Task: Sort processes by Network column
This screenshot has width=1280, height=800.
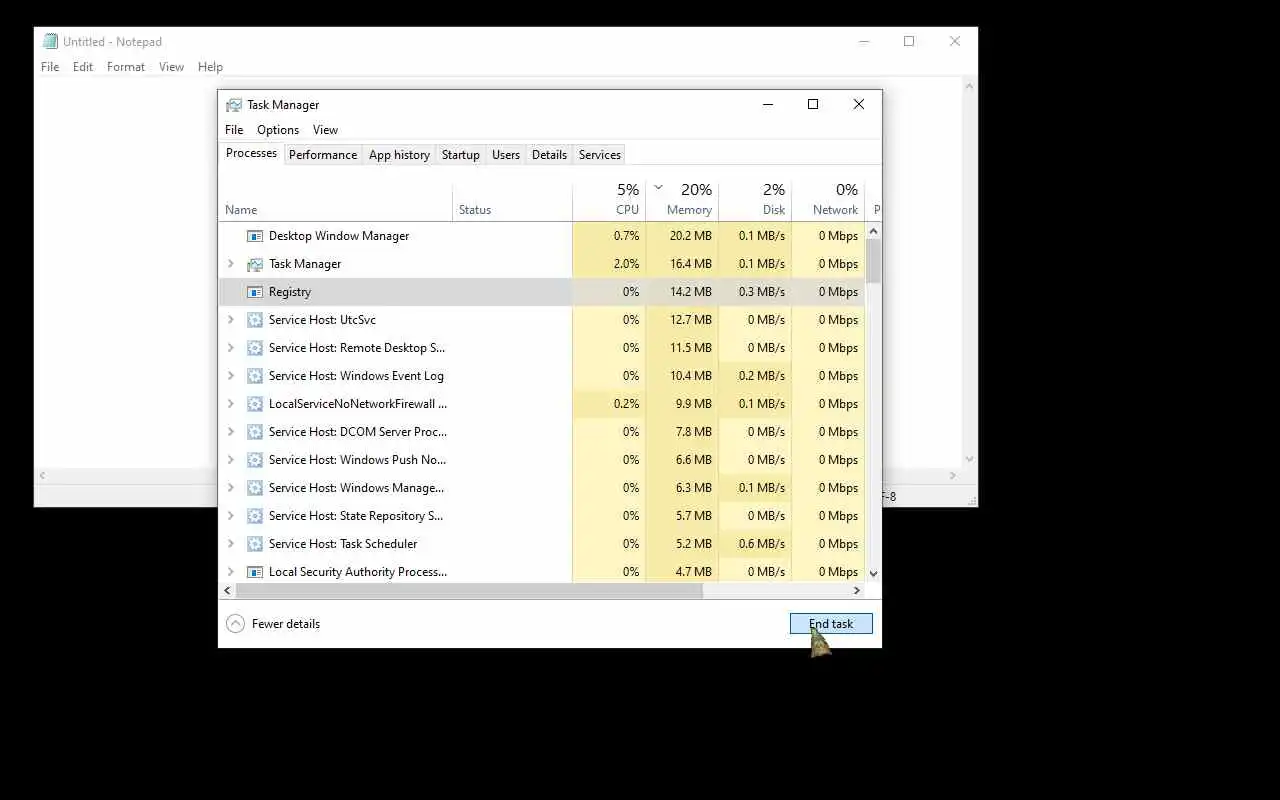Action: click(828, 201)
